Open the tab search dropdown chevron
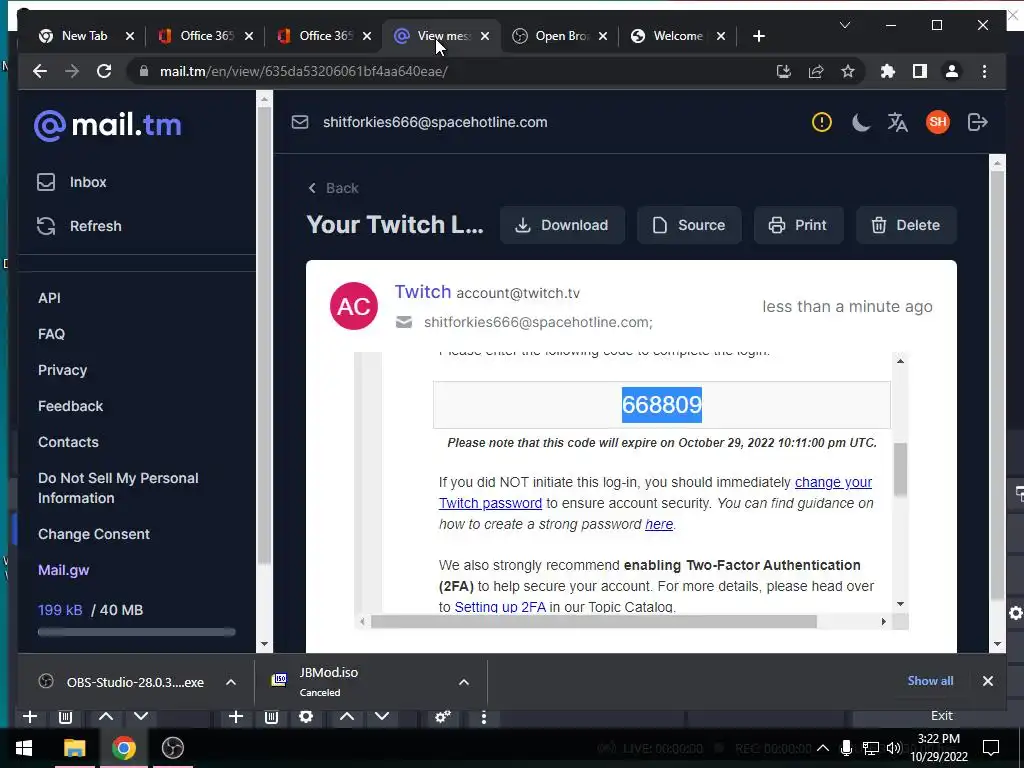 [844, 25]
